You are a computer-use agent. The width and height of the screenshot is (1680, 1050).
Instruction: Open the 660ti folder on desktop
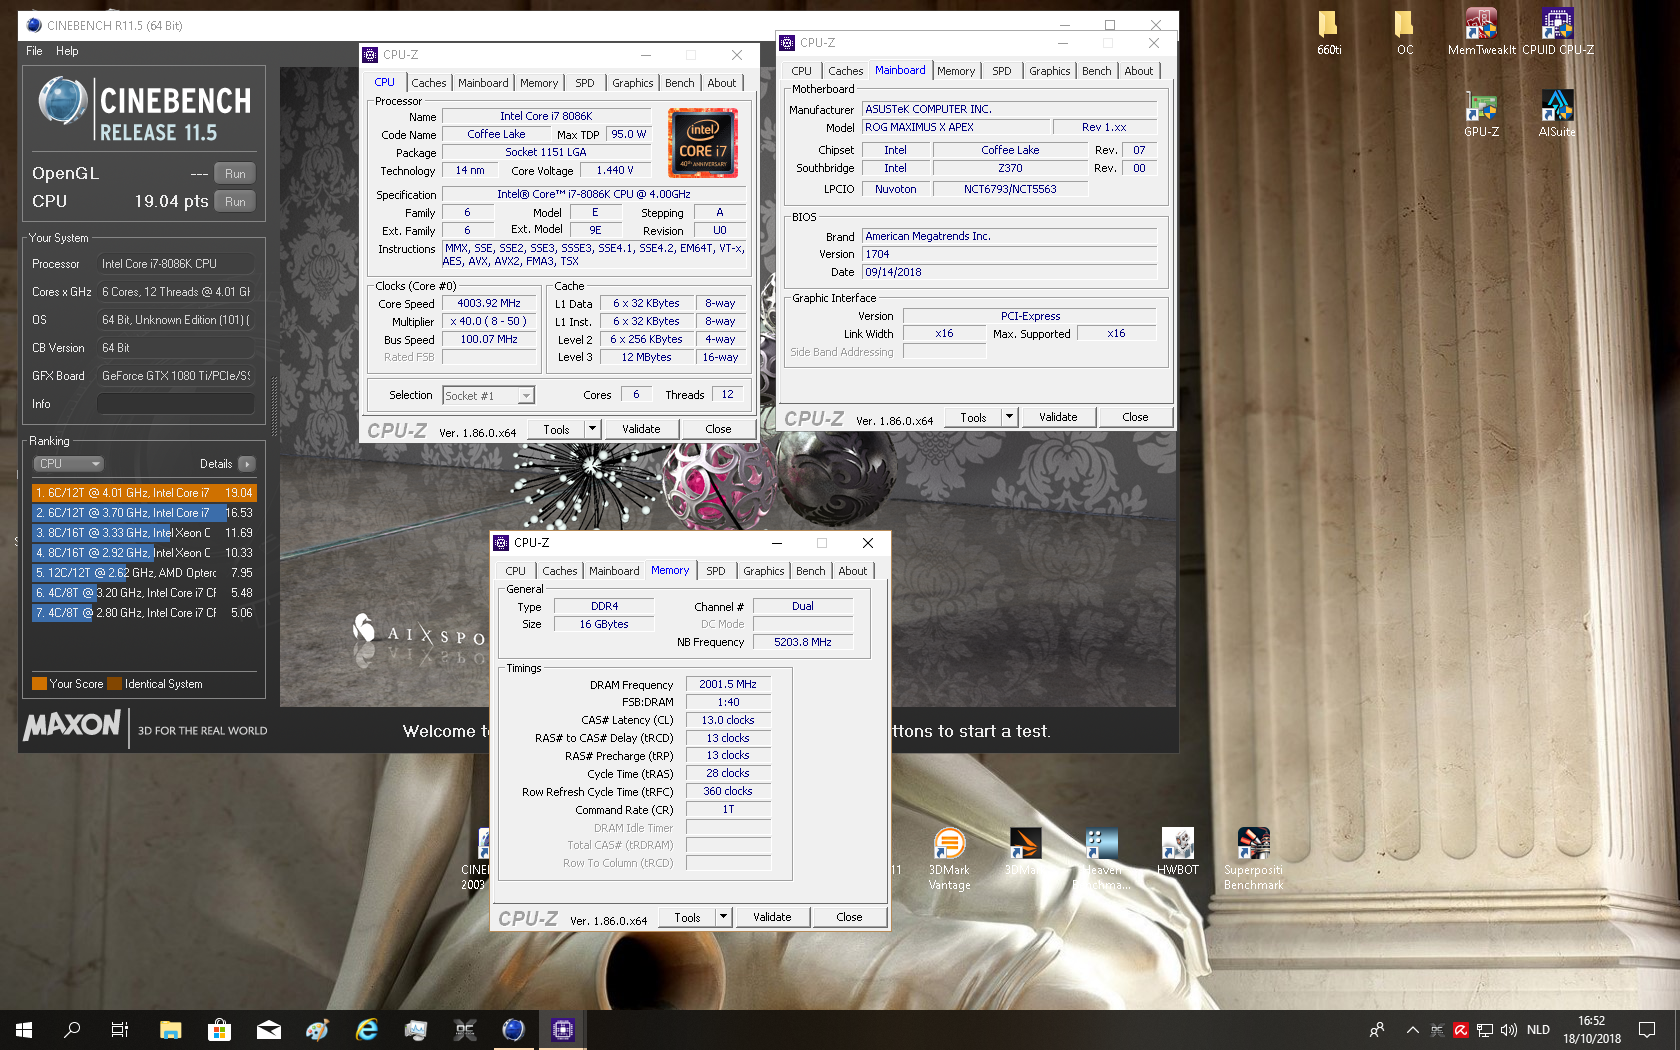(1328, 32)
